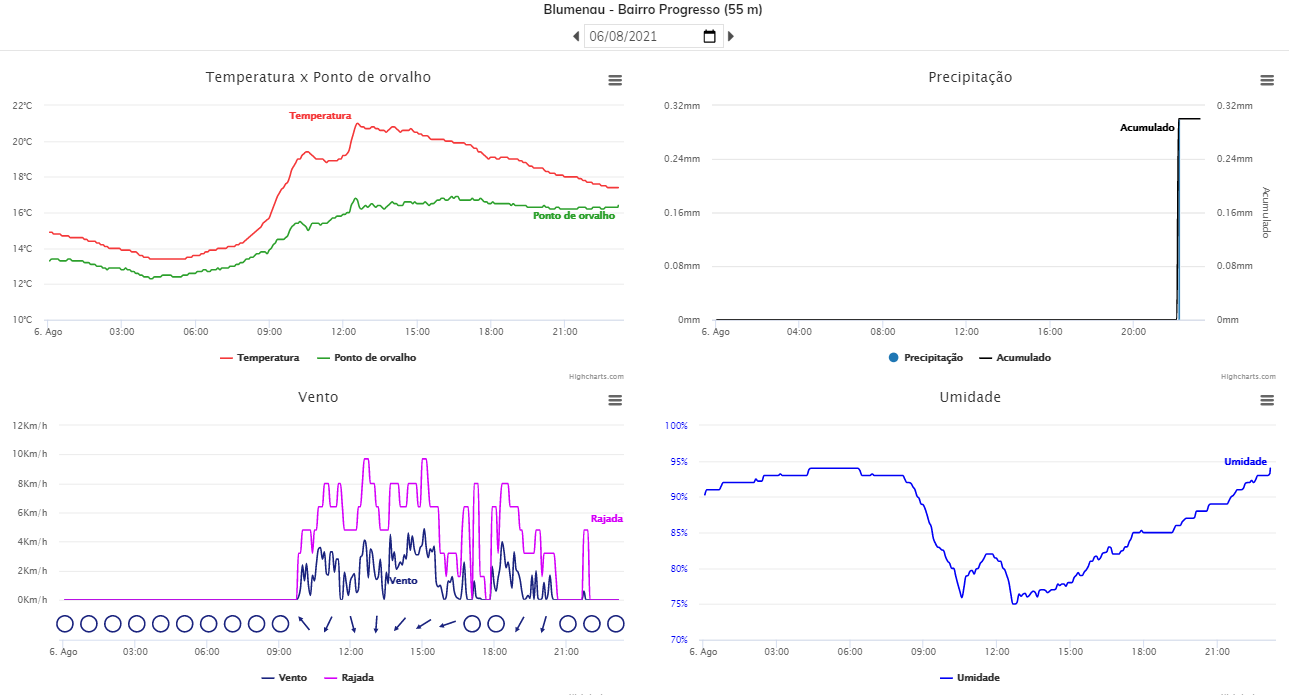Click the north-west wind direction arrow

[304, 624]
